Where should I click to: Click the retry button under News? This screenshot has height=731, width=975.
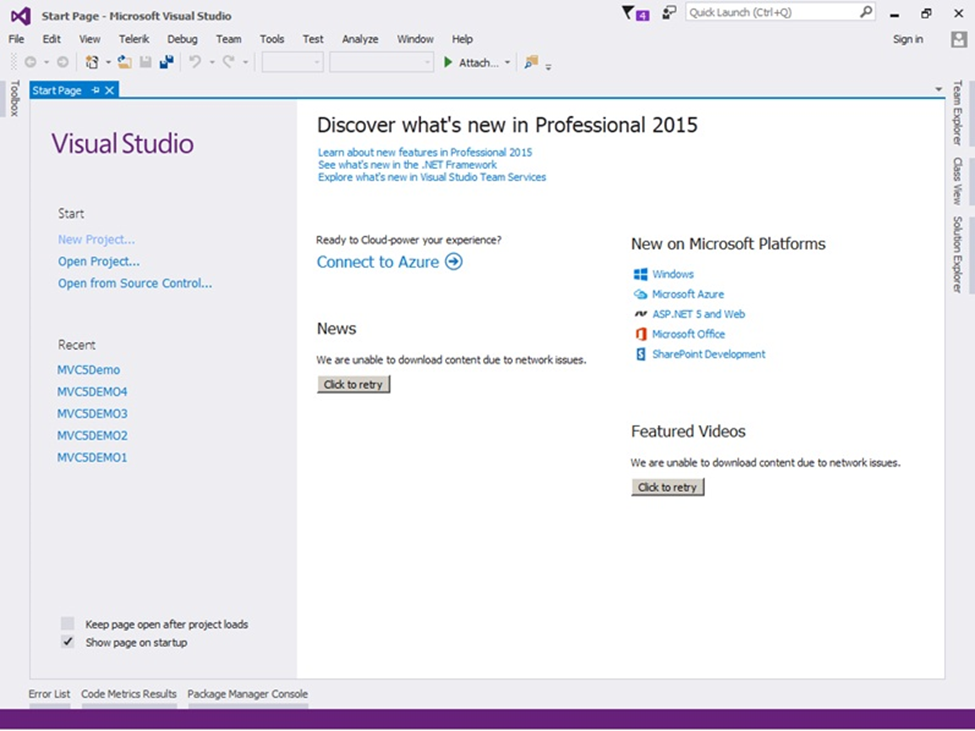coord(353,384)
